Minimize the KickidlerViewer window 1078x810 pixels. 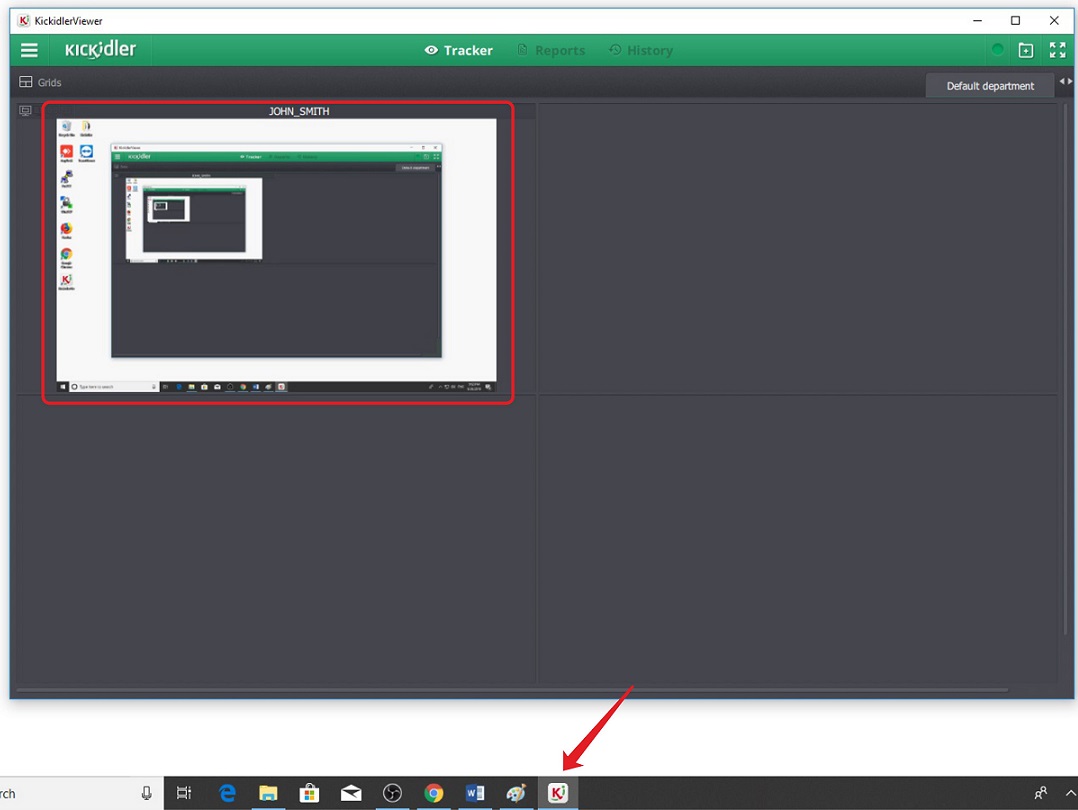tap(977, 21)
